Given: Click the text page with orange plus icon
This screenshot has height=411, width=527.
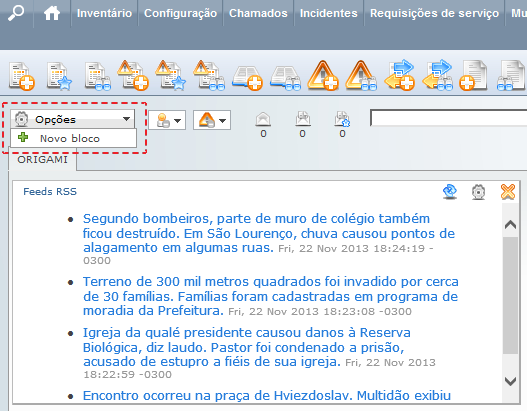Looking at the screenshot, I should [x=474, y=76].
